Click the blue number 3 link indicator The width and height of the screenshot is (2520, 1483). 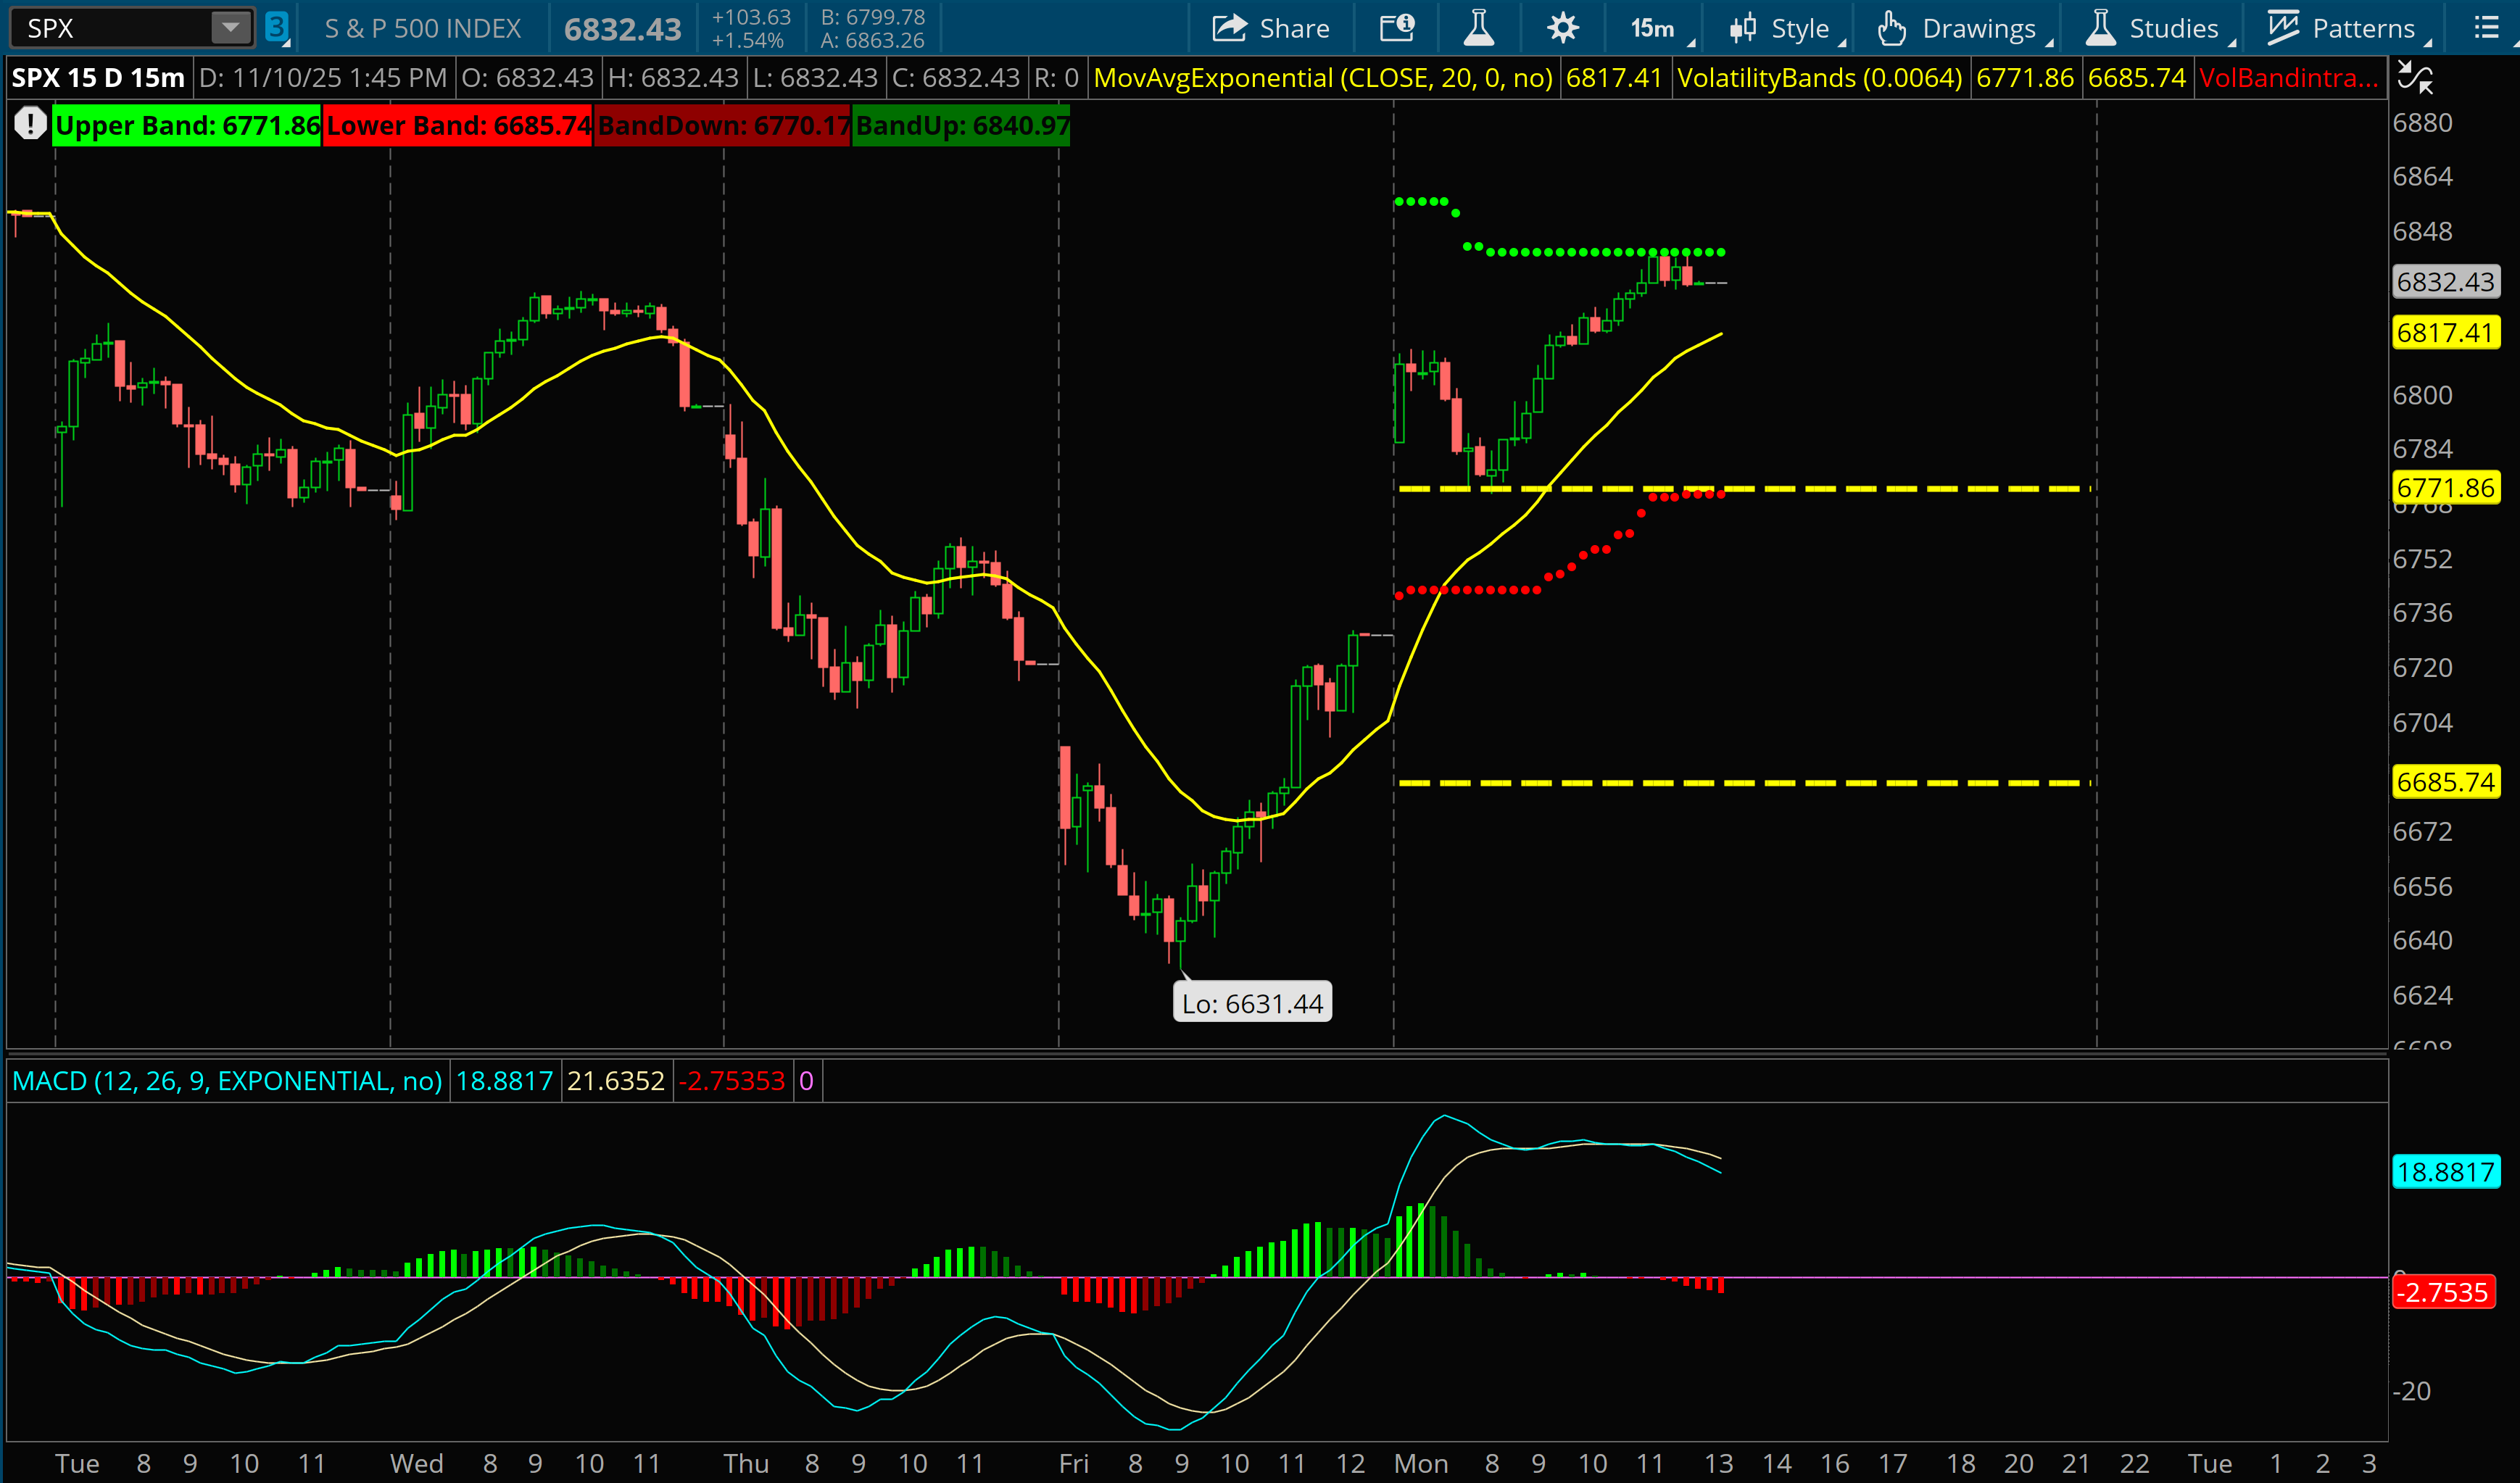tap(277, 28)
